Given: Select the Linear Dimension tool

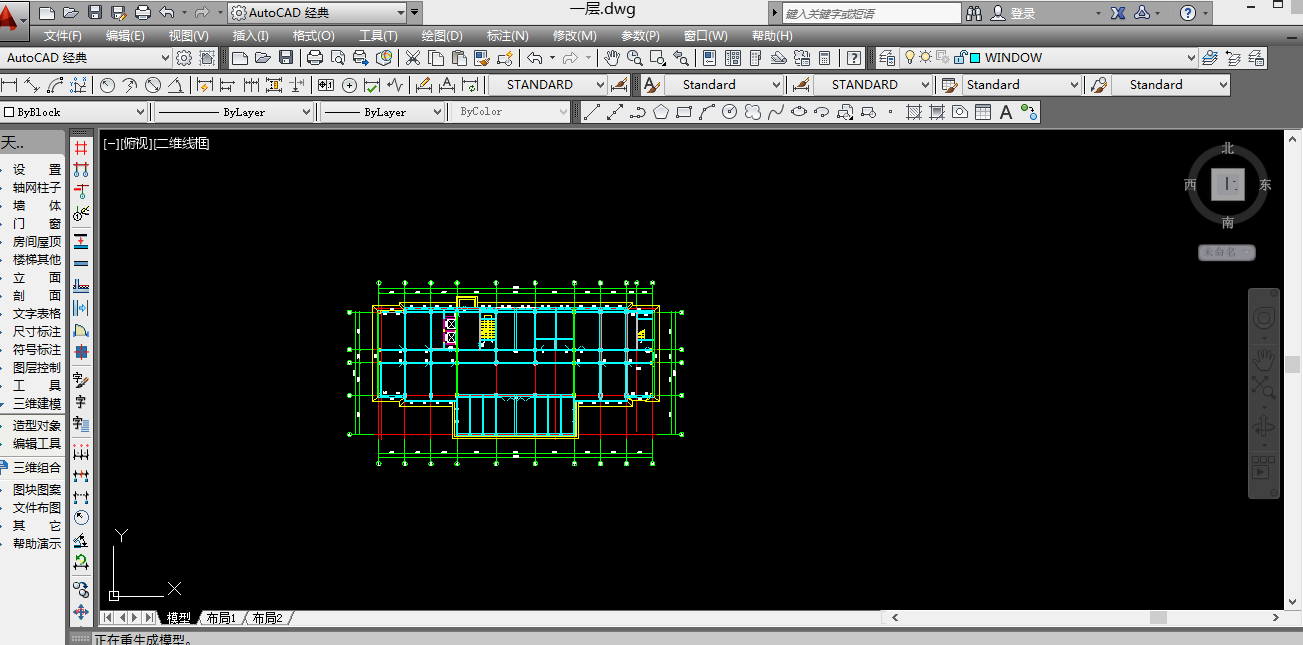Looking at the screenshot, I should click(11, 85).
